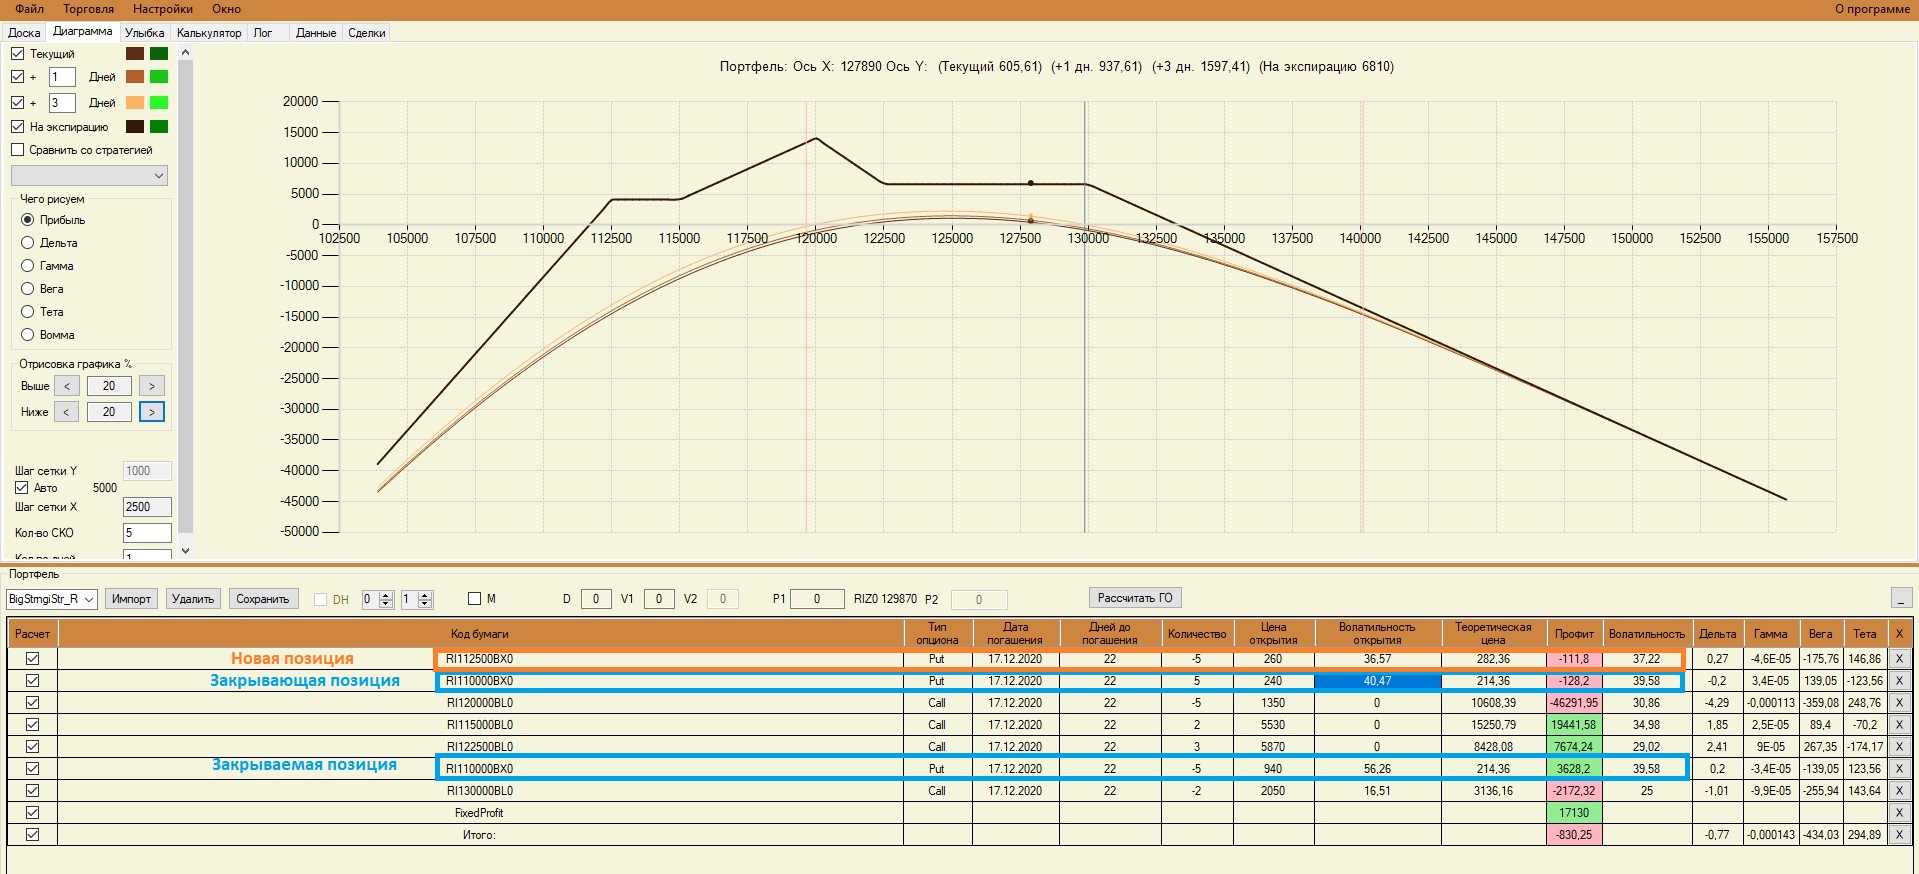Open the Окно menu
1919x874 pixels.
click(x=226, y=9)
